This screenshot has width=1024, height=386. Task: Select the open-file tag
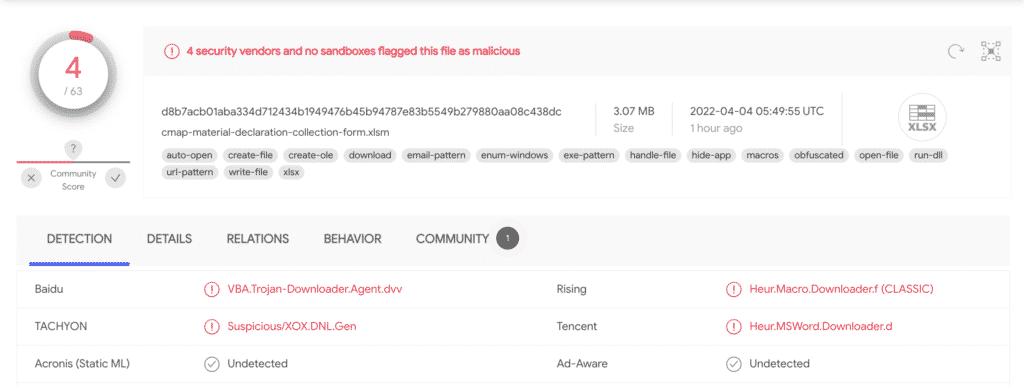(879, 155)
